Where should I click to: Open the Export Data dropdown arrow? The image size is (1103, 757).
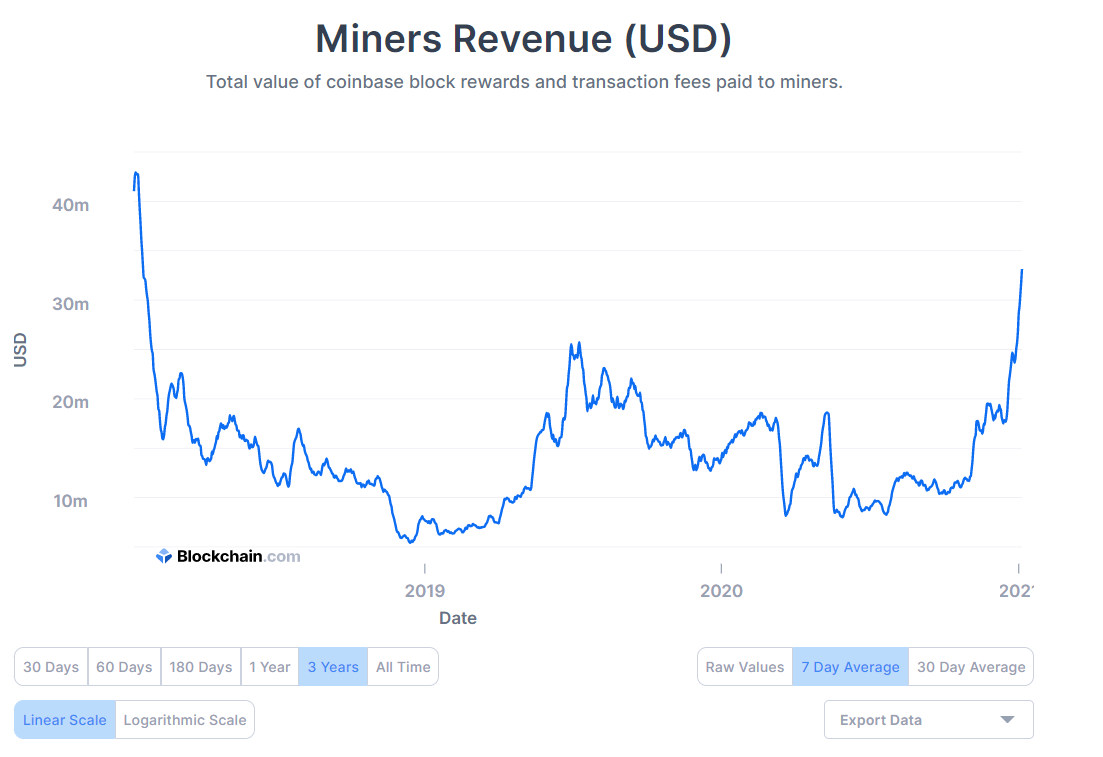tap(1007, 720)
